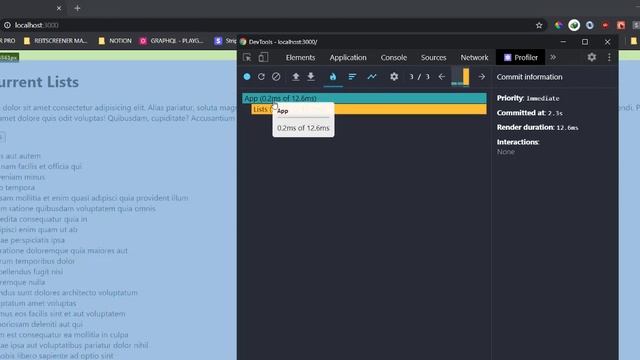Select the 'Render duration' value
The height and width of the screenshot is (360, 640).
(567, 128)
